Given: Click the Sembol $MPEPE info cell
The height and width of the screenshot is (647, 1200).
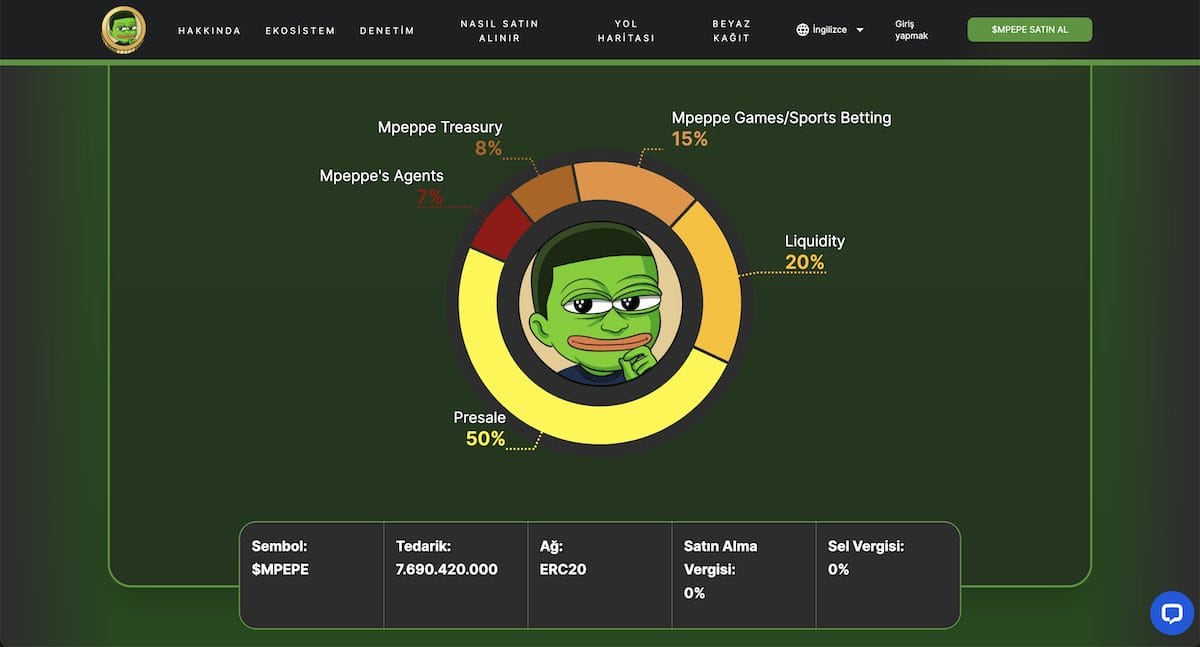Looking at the screenshot, I should pos(311,558).
